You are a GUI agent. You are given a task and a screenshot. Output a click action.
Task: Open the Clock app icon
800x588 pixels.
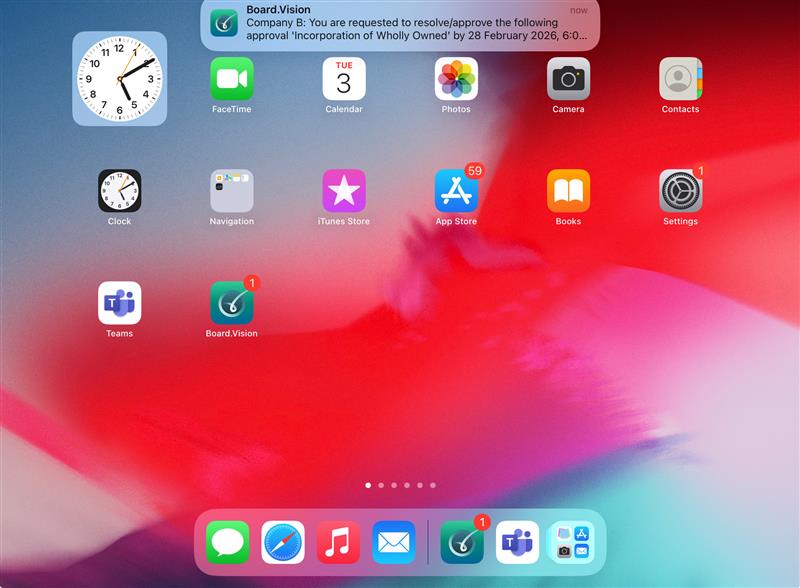119,191
